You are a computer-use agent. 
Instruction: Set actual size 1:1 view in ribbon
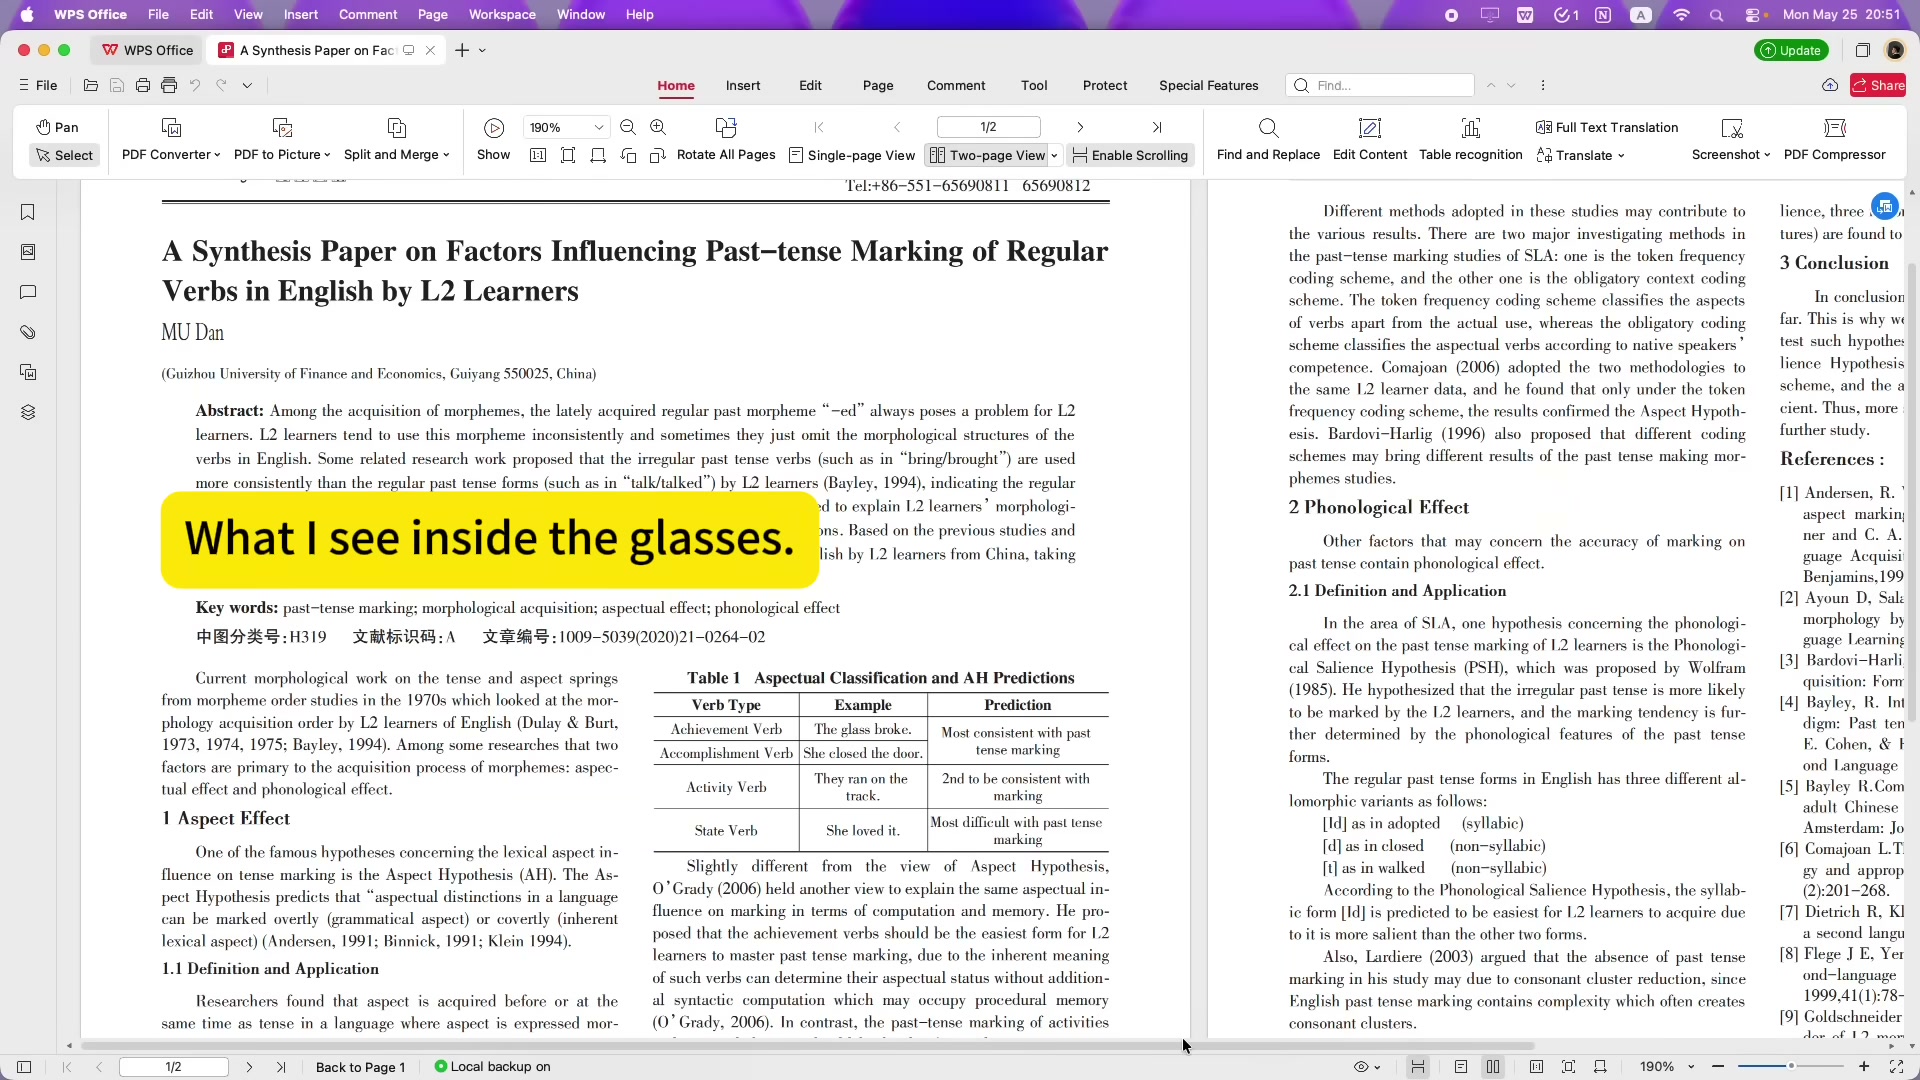click(538, 156)
